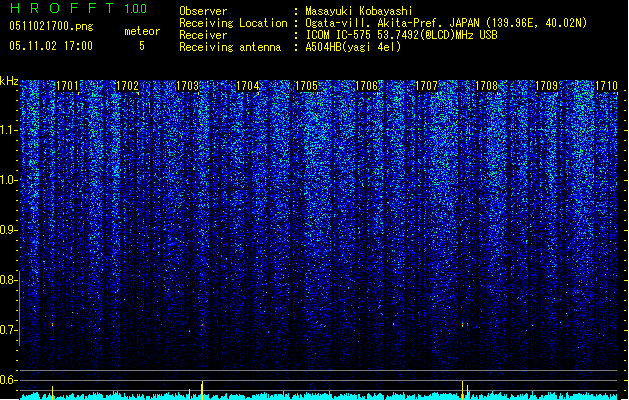
Task: Click the 1702 time marker
Action: [127, 86]
